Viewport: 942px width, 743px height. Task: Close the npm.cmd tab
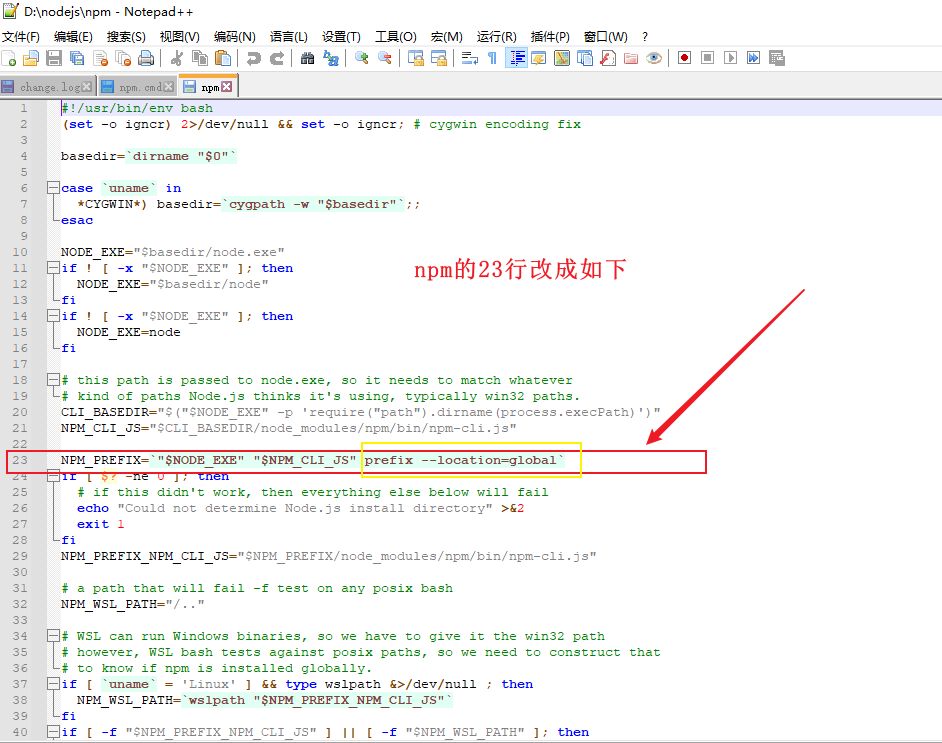click(x=169, y=86)
